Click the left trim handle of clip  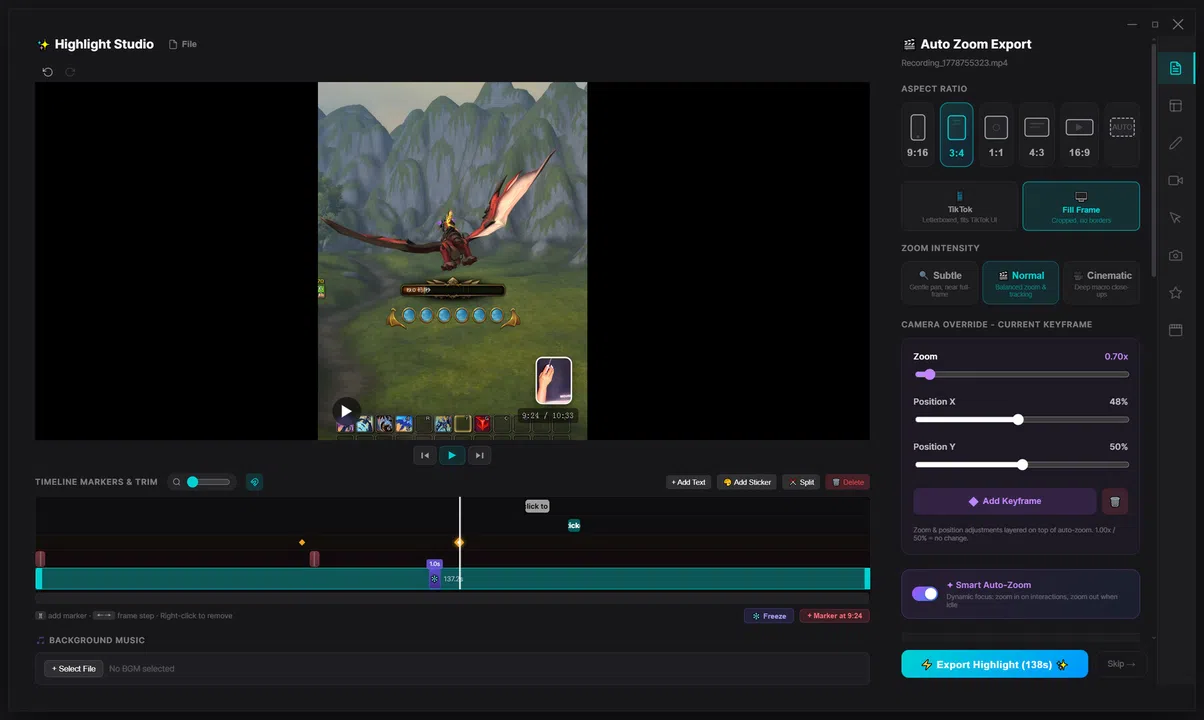click(x=39, y=578)
